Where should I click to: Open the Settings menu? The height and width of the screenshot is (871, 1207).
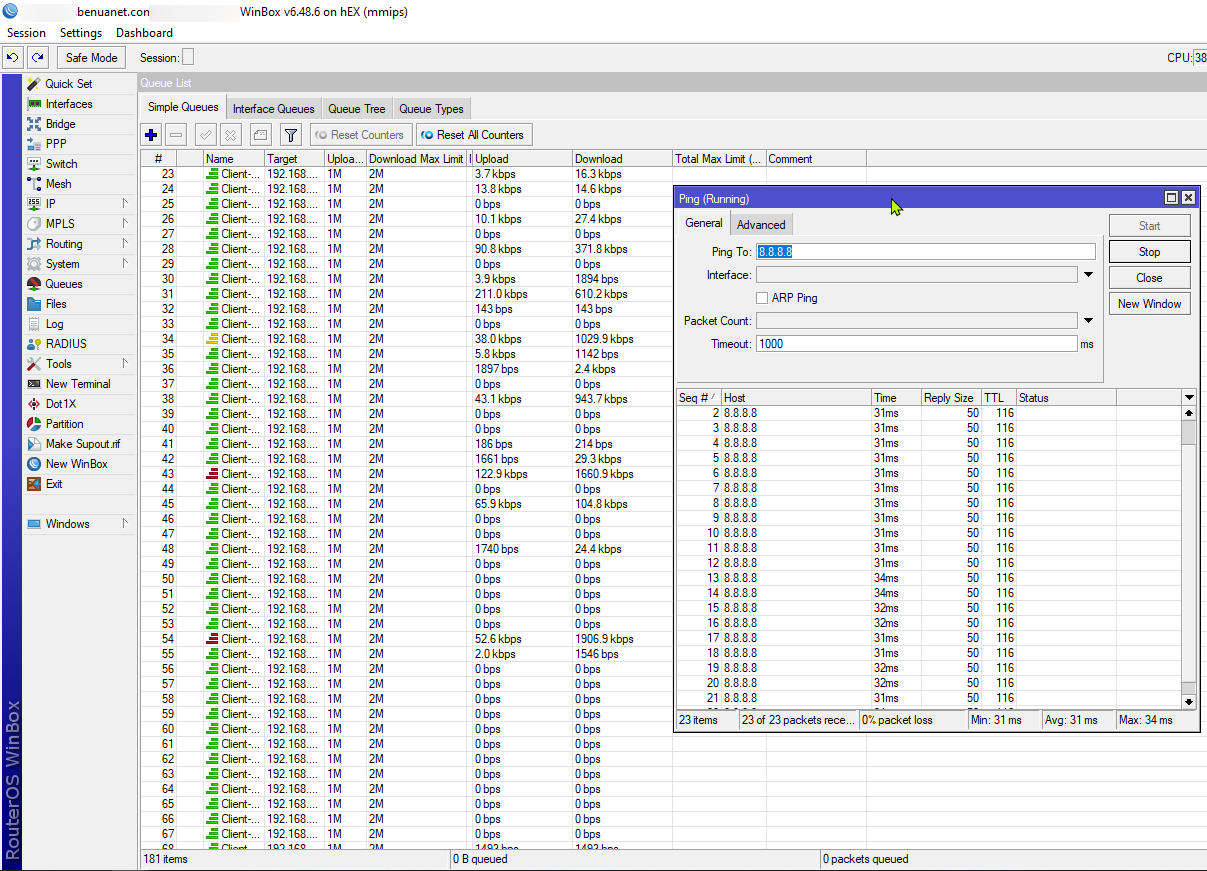[81, 32]
